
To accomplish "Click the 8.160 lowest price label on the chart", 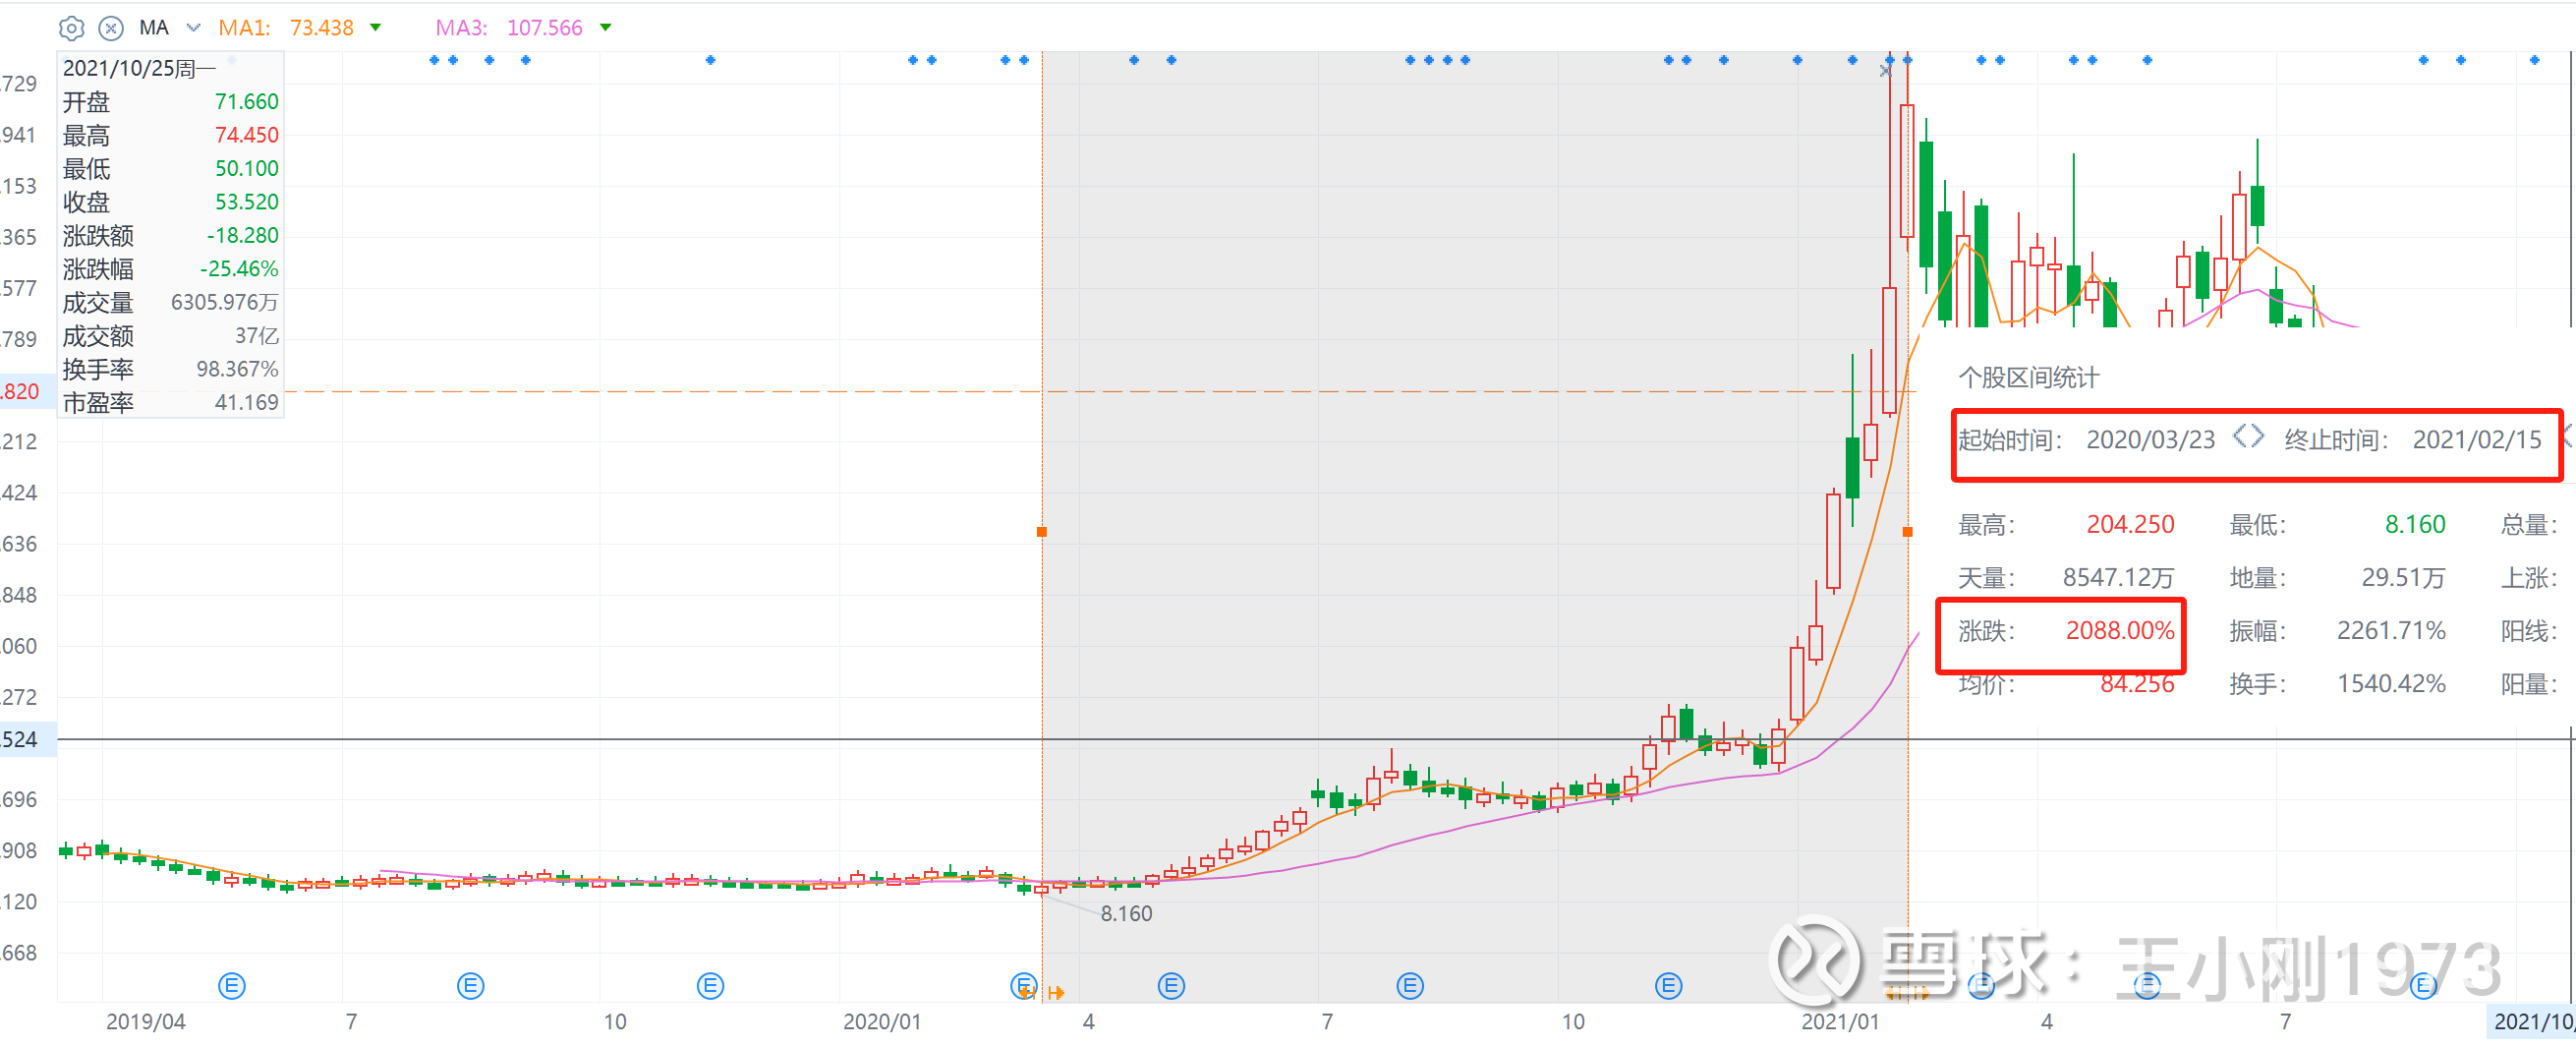I will (1126, 913).
